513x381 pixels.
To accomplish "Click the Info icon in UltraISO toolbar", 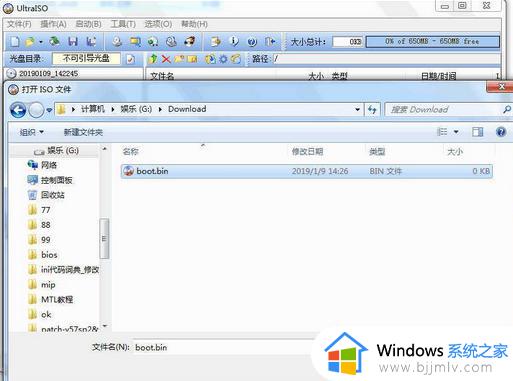I will (x=234, y=42).
